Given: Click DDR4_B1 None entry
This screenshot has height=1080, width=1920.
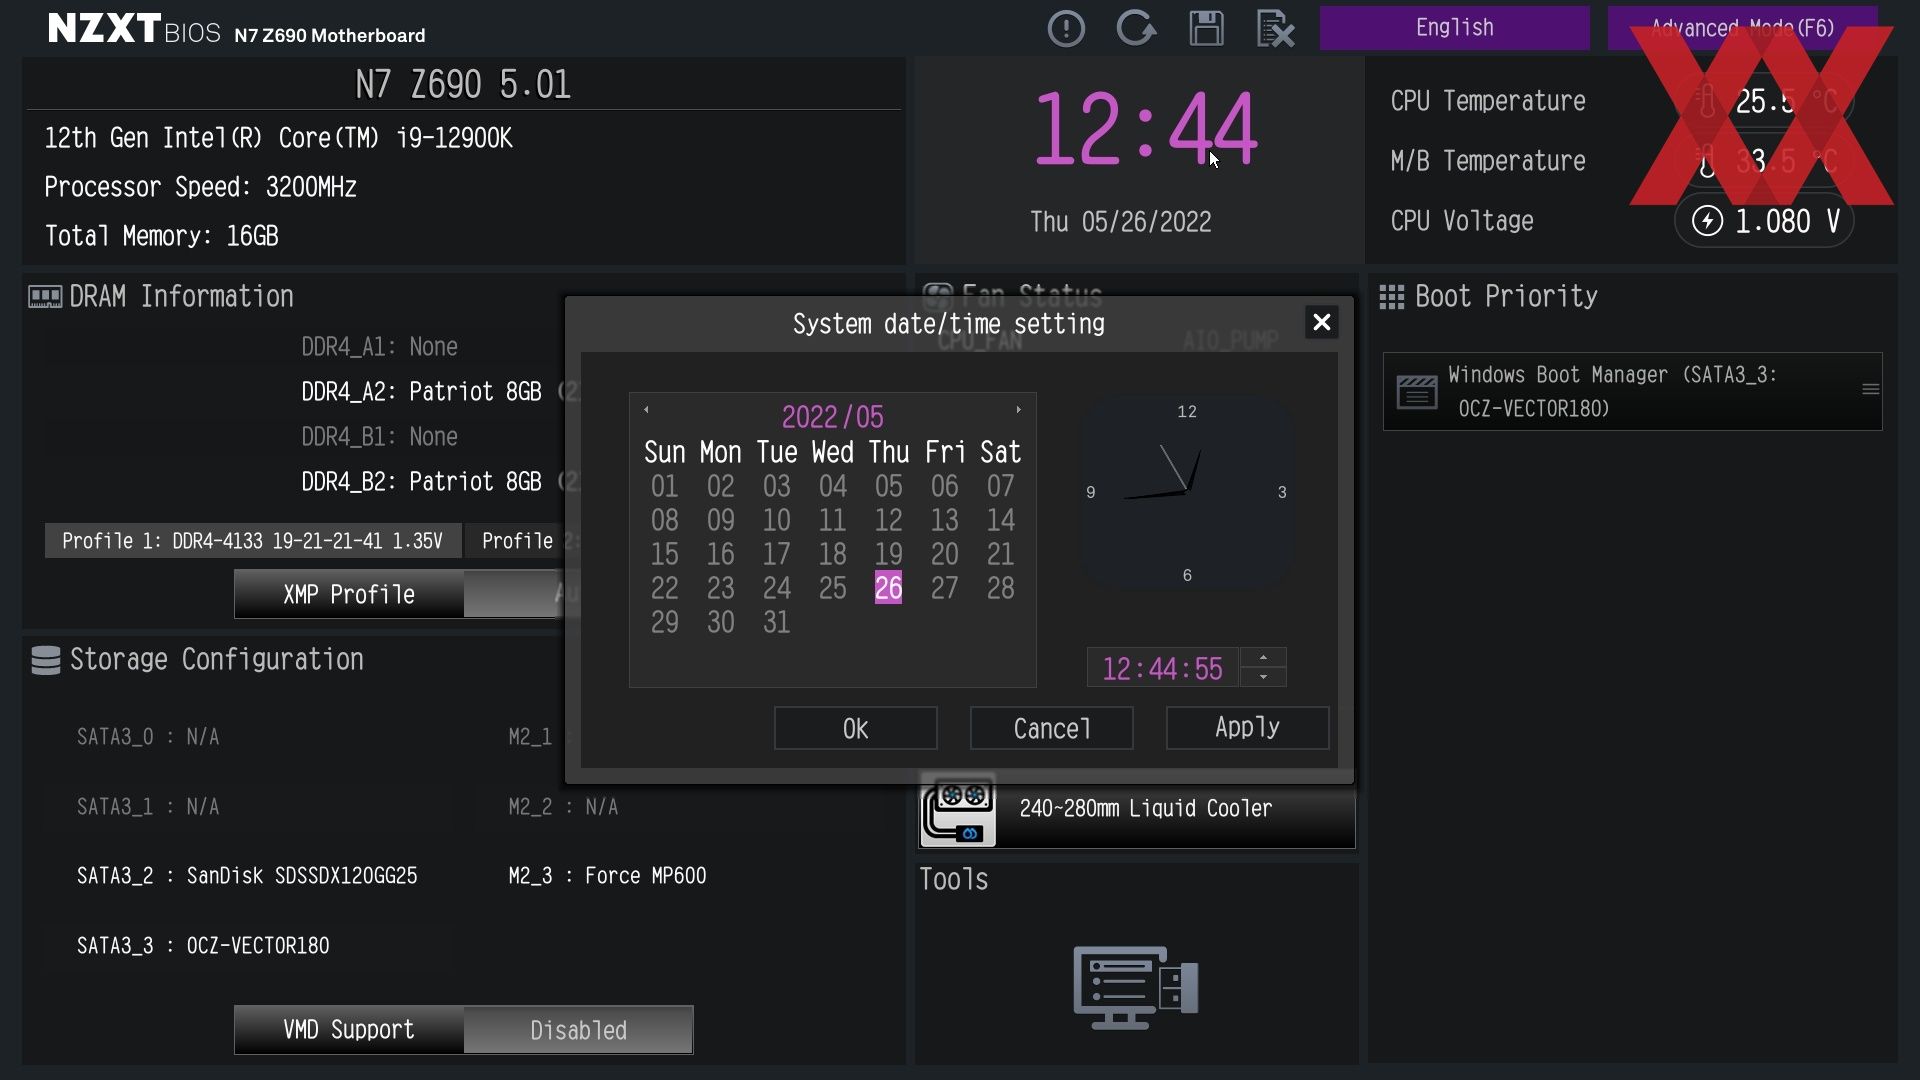Looking at the screenshot, I should 379,437.
